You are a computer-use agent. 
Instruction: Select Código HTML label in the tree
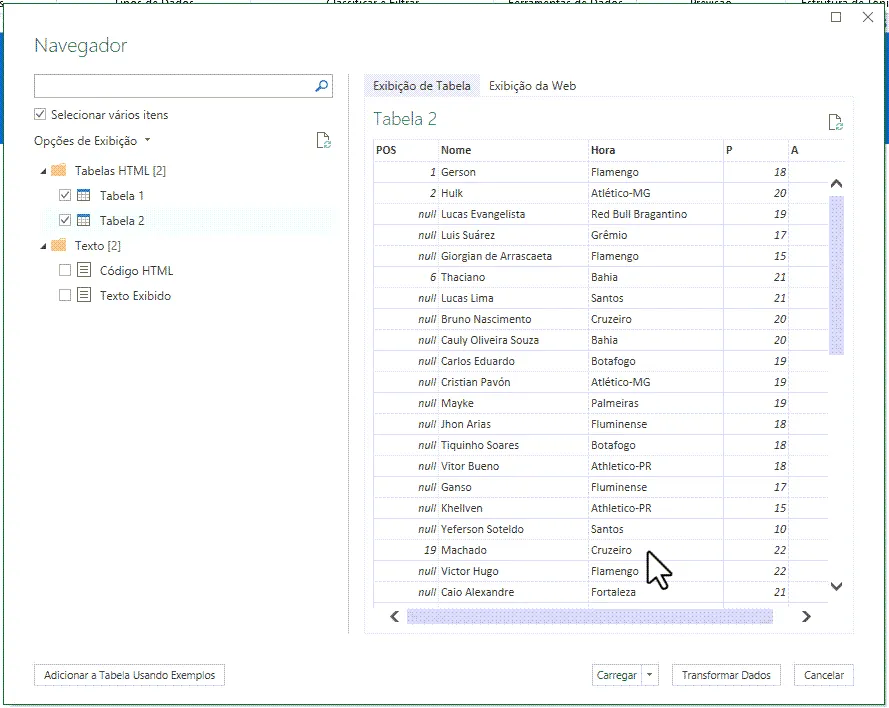click(x=137, y=270)
